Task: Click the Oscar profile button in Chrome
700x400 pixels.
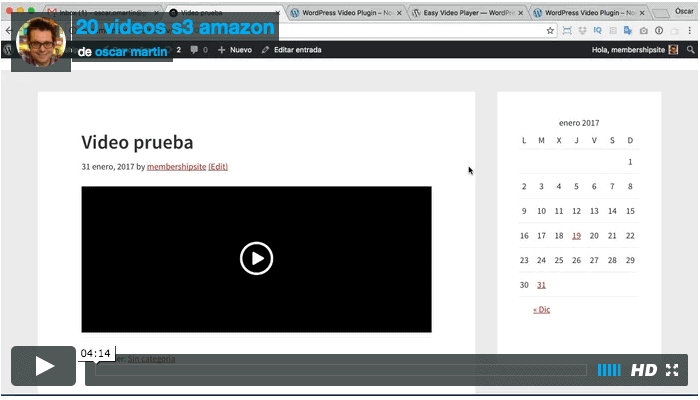Action: (683, 11)
